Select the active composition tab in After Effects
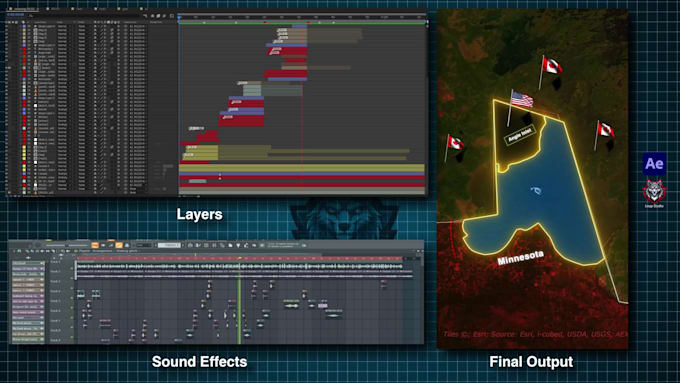This screenshot has height=383, width=680. pos(23,9)
